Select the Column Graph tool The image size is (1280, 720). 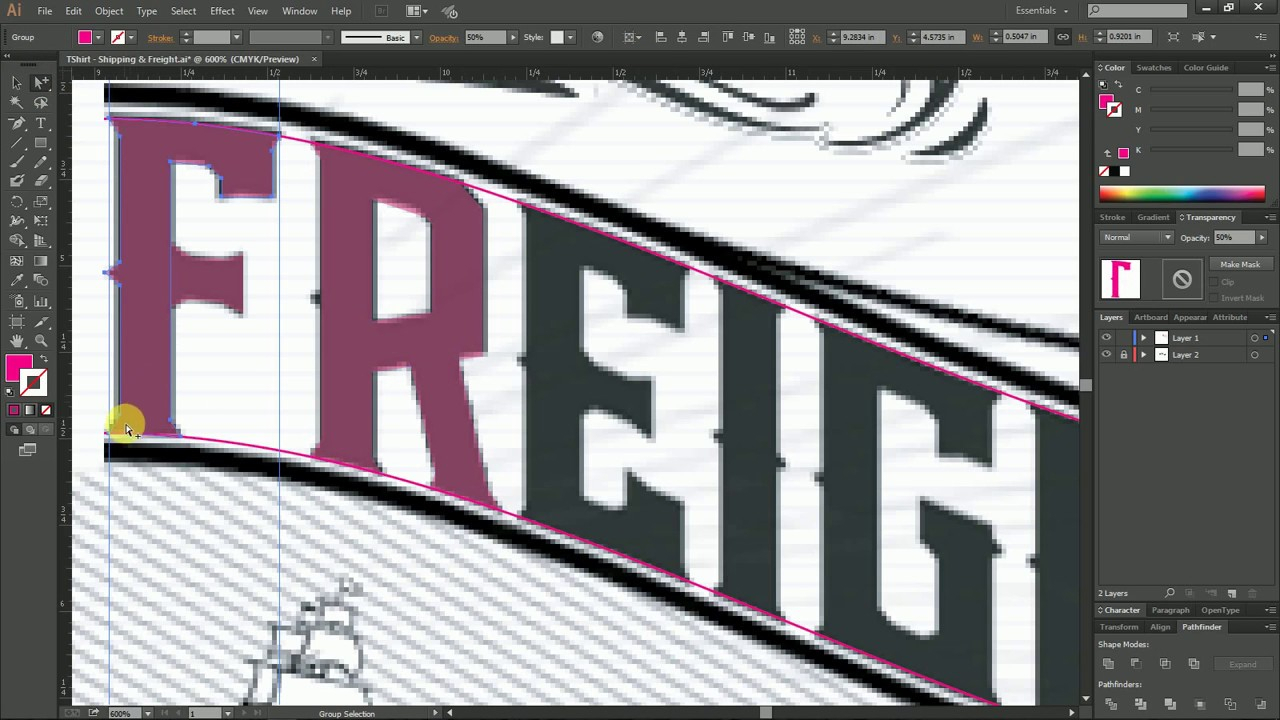click(41, 301)
